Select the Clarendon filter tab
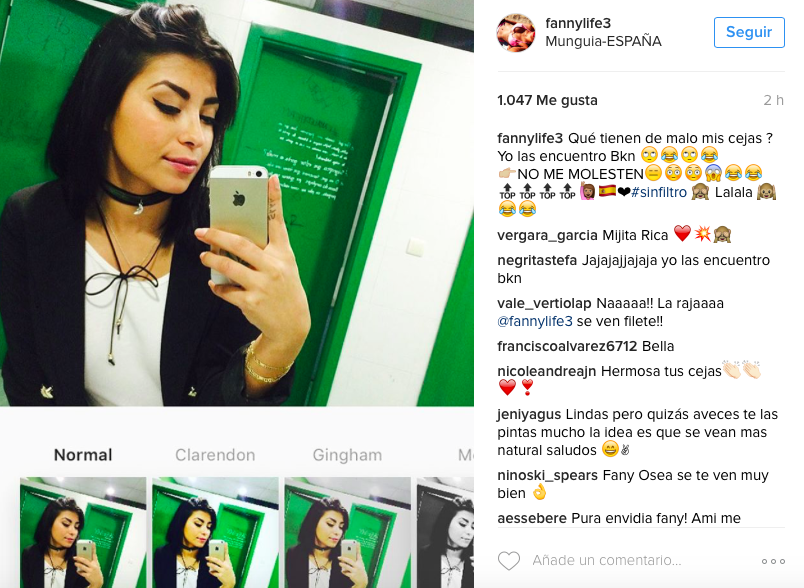 215,455
